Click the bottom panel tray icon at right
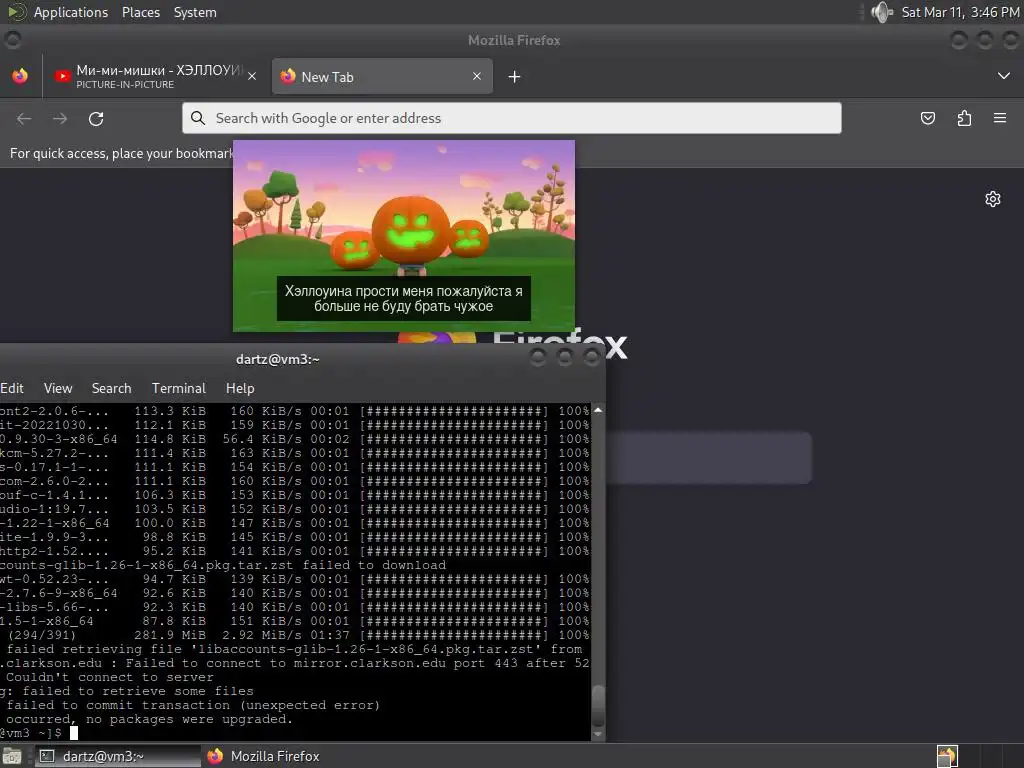 pos(947,756)
